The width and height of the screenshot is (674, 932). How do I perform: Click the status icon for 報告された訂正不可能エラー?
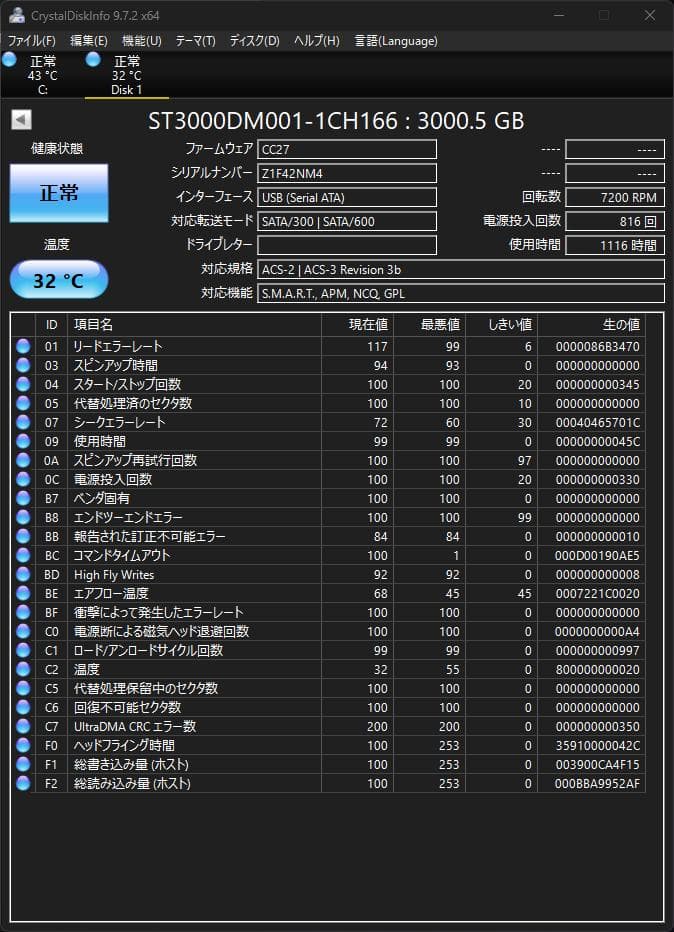coord(23,536)
